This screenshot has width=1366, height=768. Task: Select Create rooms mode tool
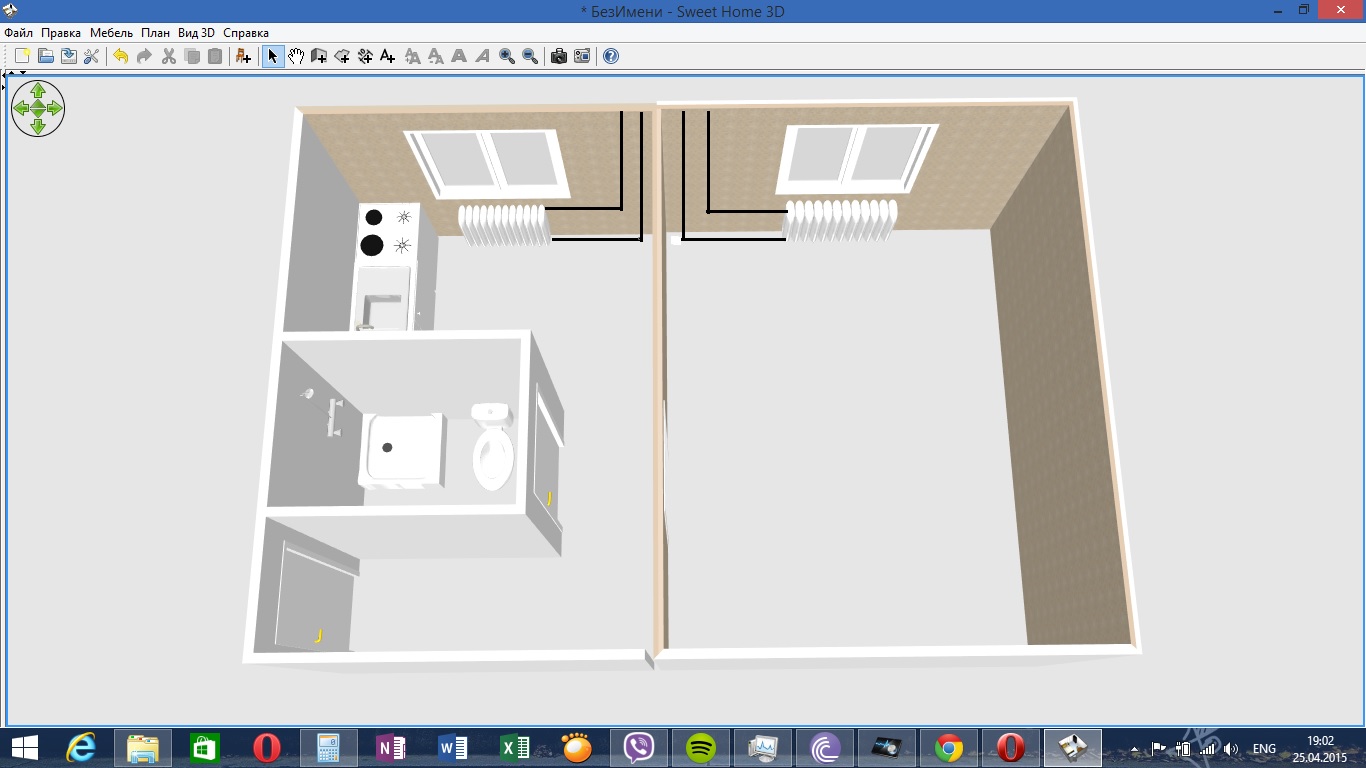point(342,56)
